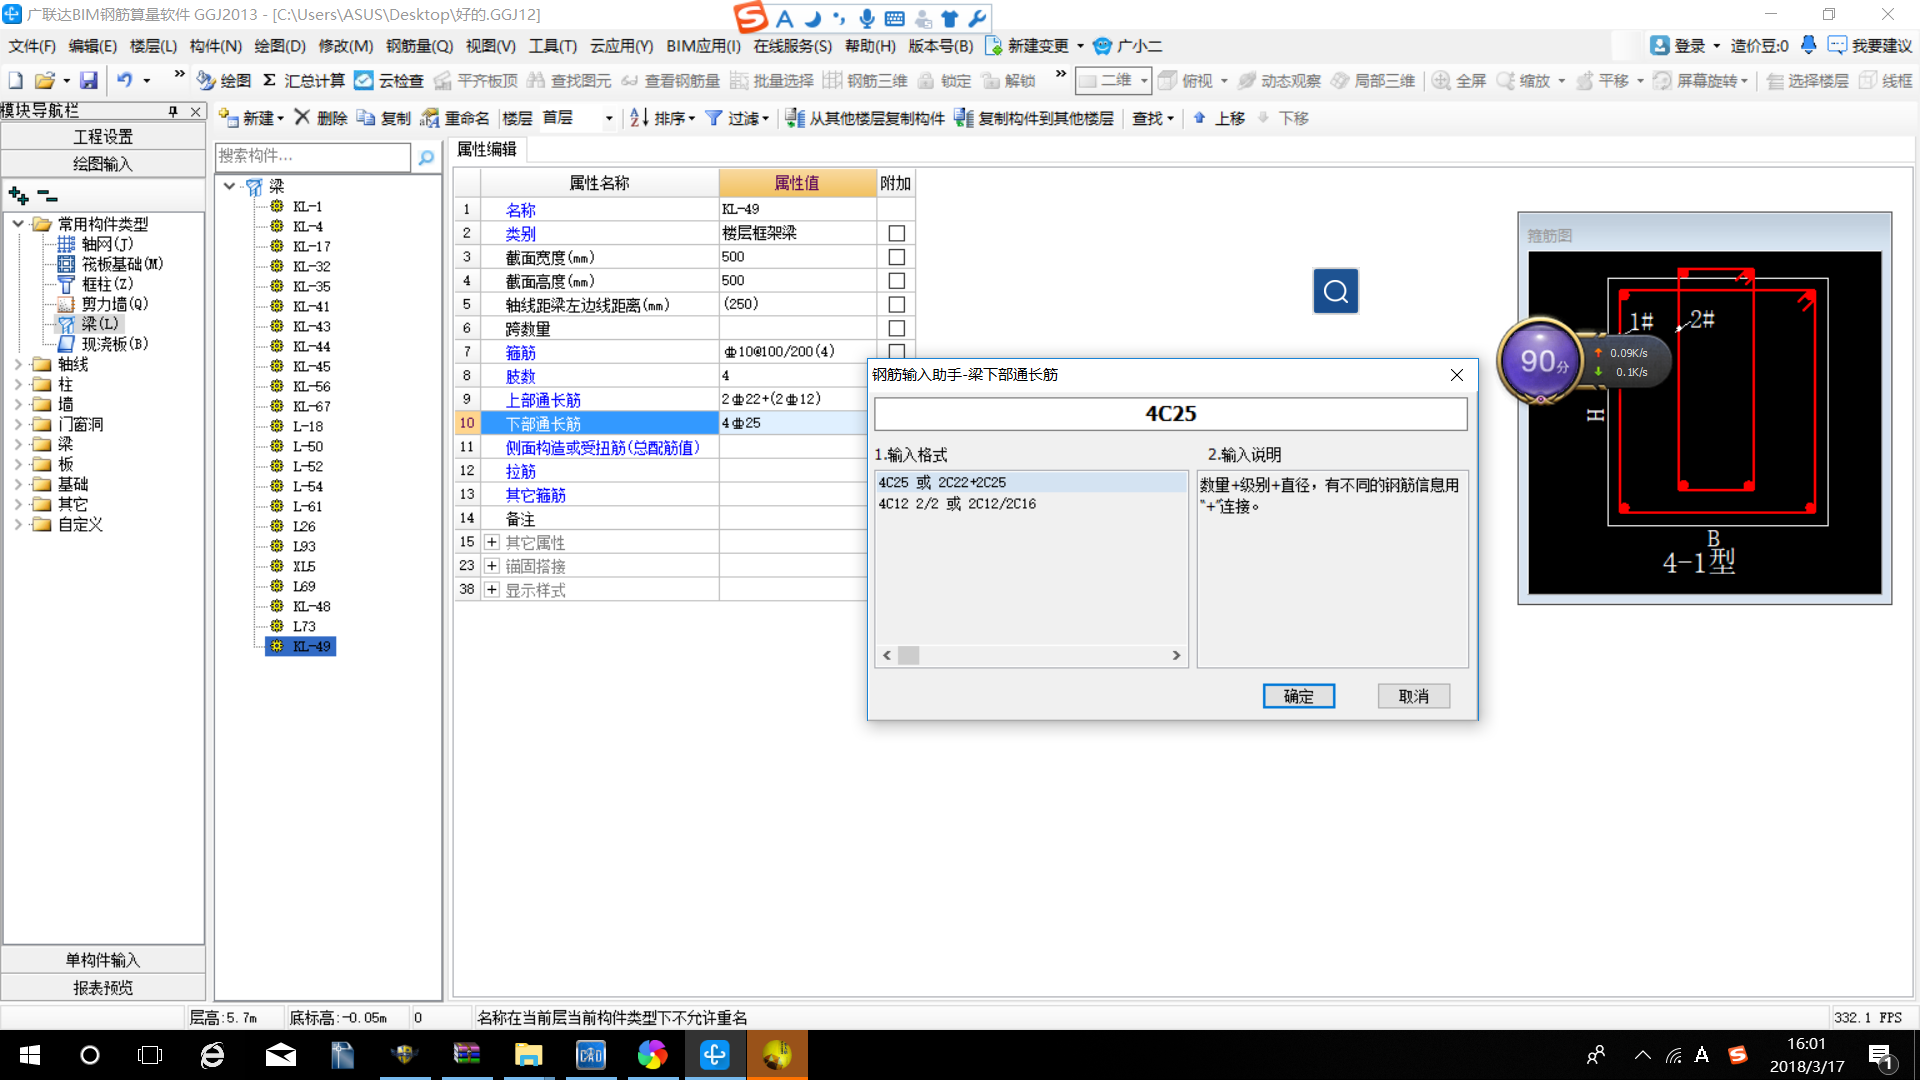
Task: Open 报表预览 panel
Action: [x=103, y=988]
